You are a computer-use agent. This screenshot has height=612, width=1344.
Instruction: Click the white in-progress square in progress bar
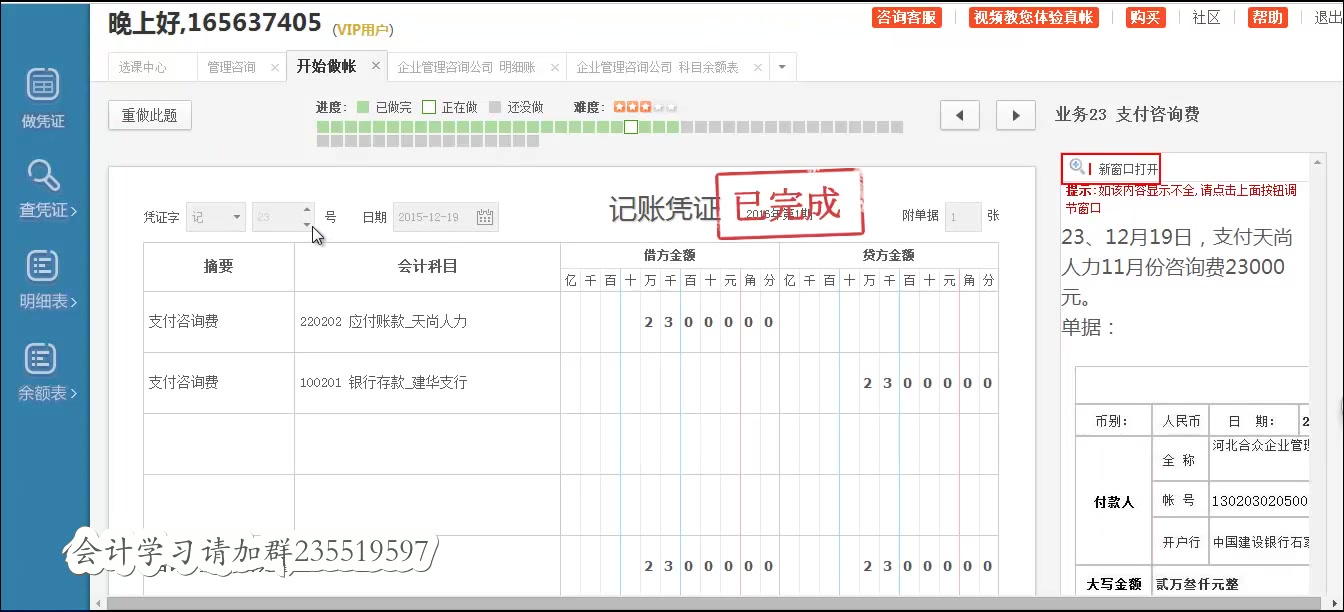(x=631, y=127)
